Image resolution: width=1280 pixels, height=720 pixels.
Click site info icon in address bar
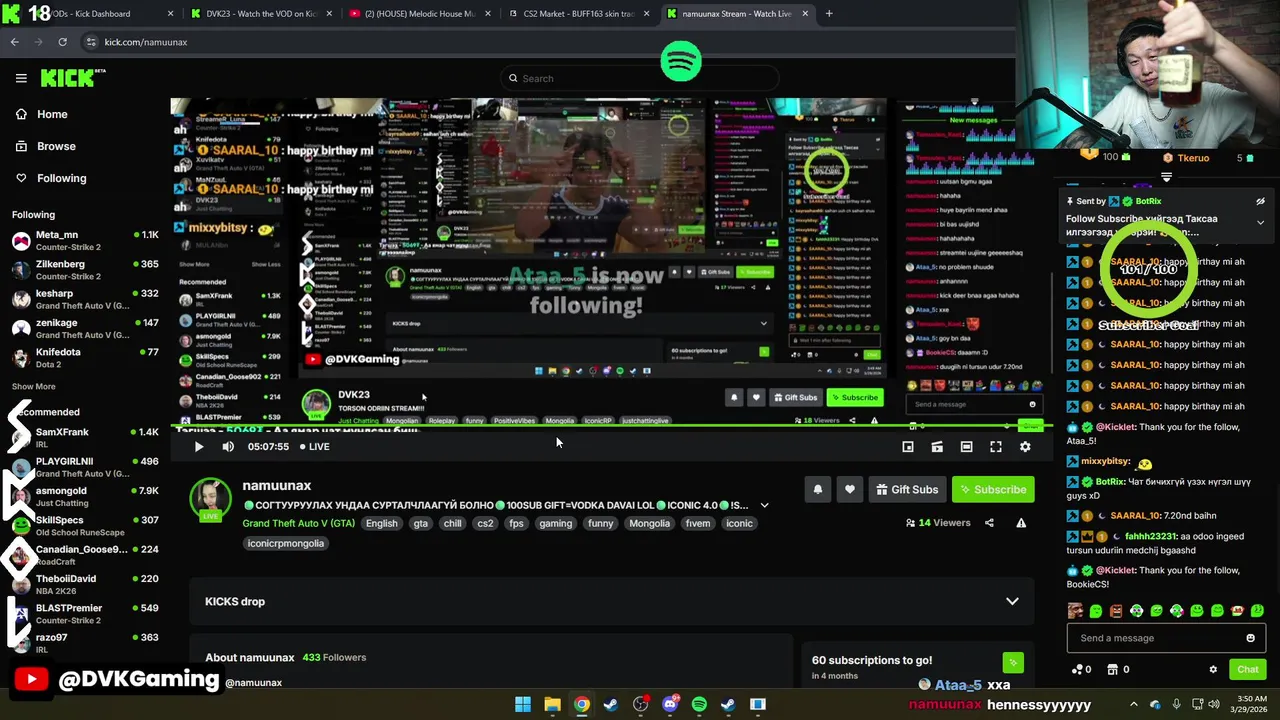[x=91, y=42]
